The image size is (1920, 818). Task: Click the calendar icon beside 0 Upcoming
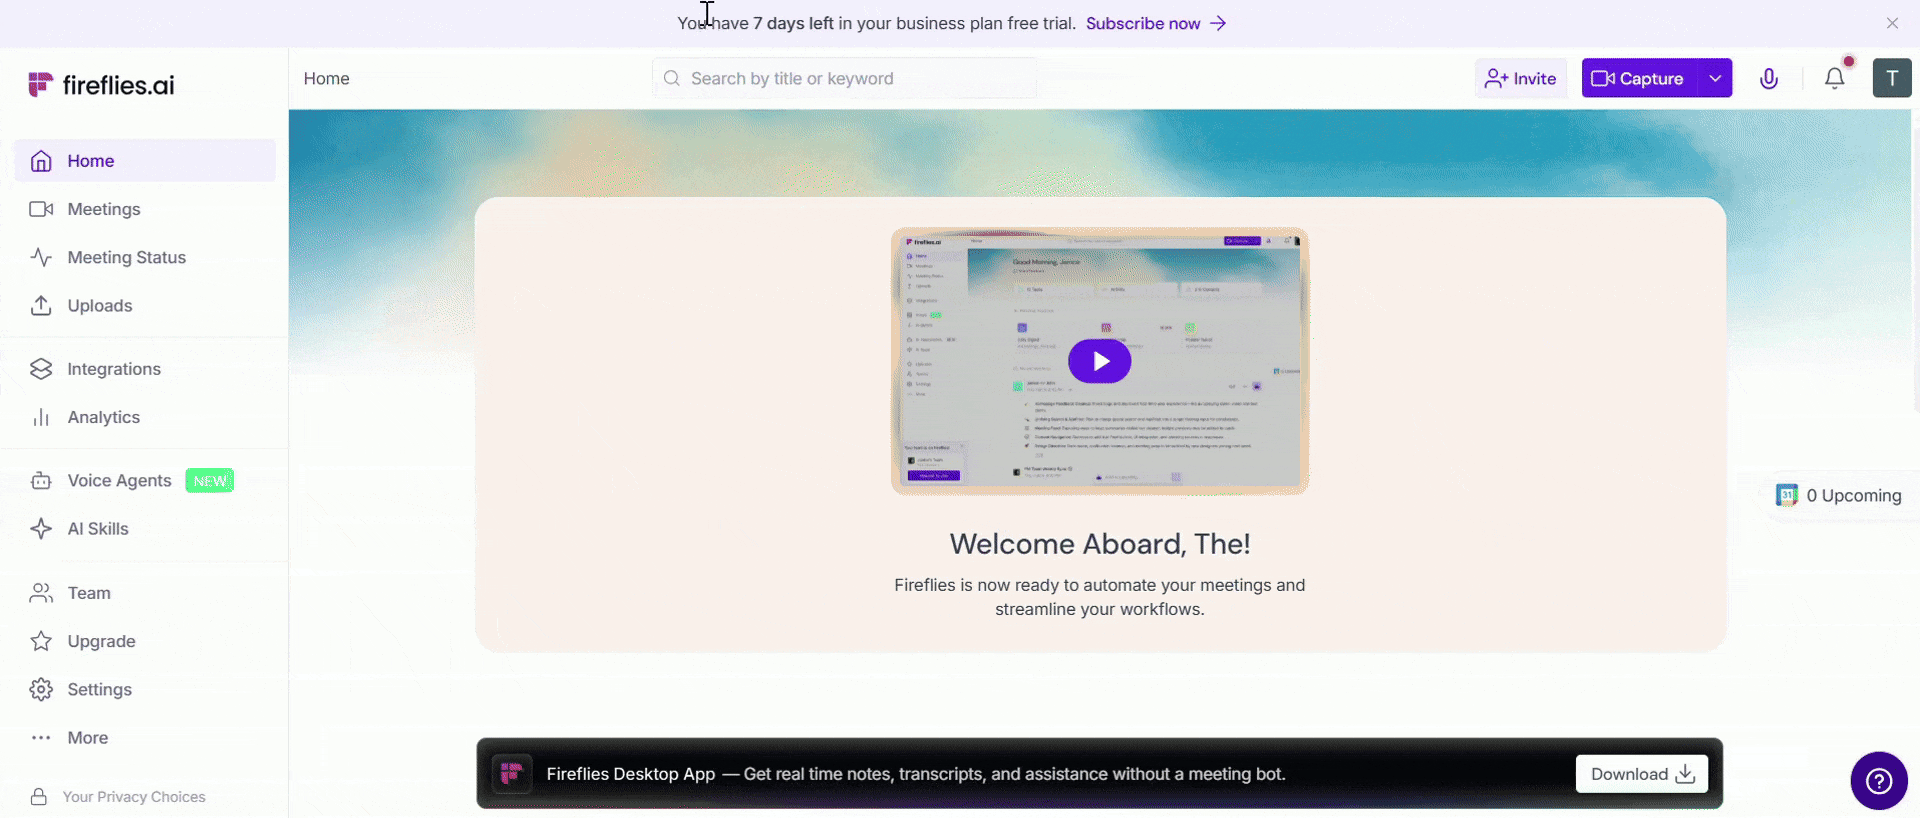[x=1787, y=495]
